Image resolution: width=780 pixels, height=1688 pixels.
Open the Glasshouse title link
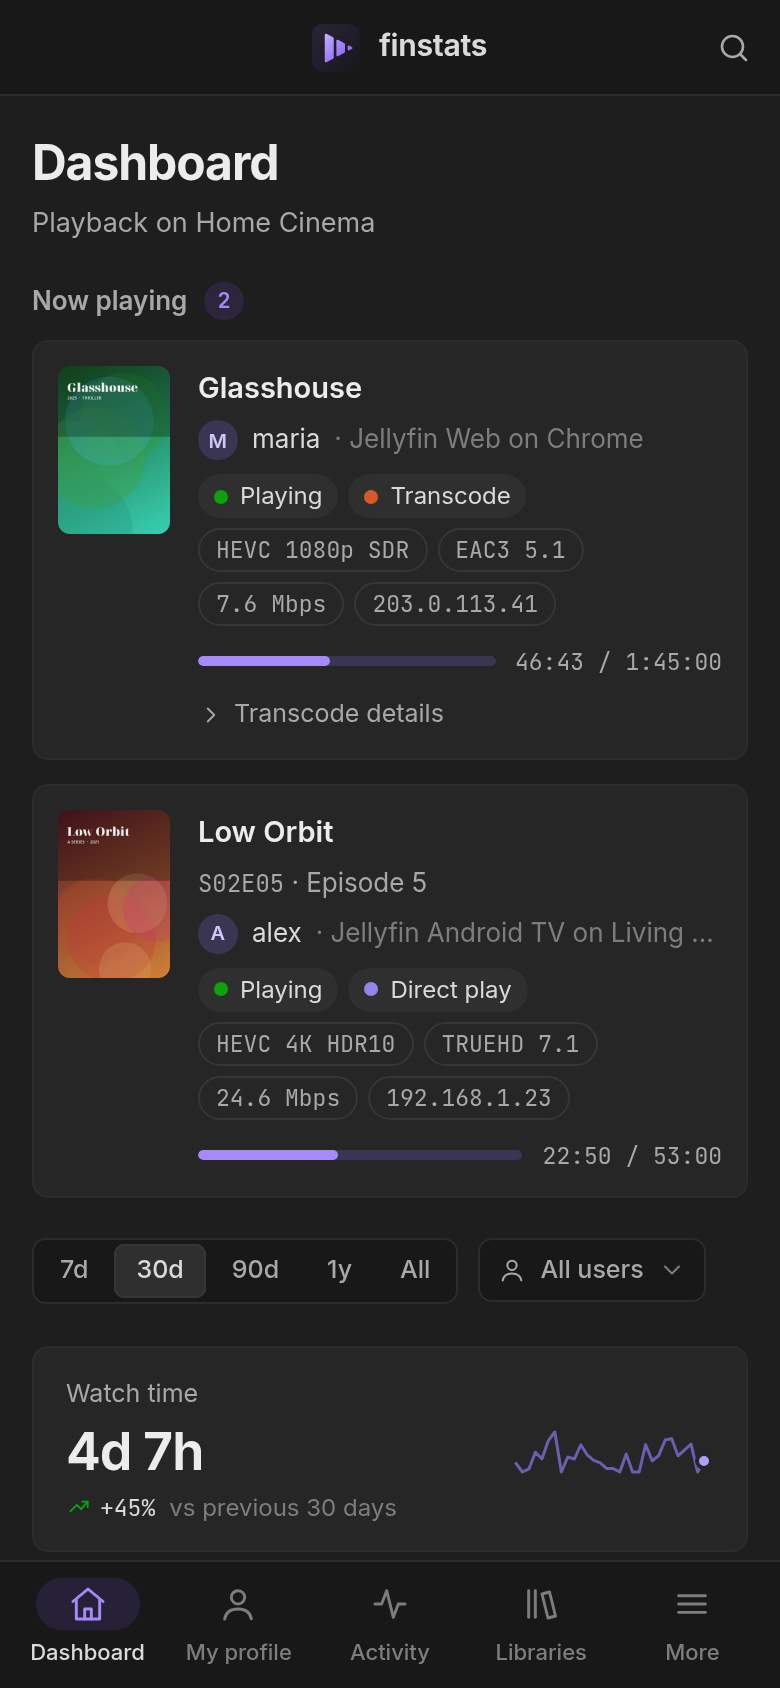pyautogui.click(x=280, y=388)
